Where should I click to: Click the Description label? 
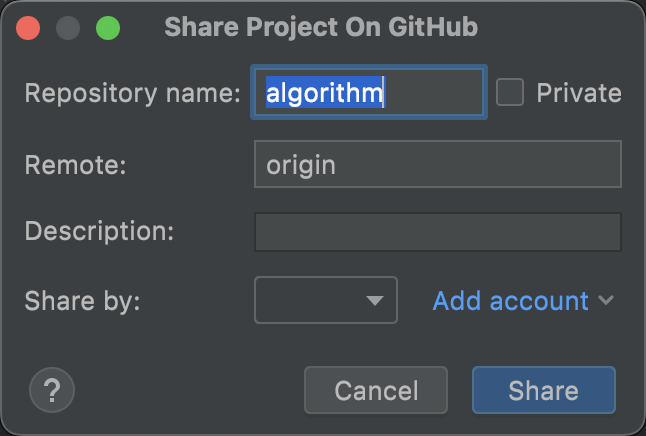click(x=99, y=231)
